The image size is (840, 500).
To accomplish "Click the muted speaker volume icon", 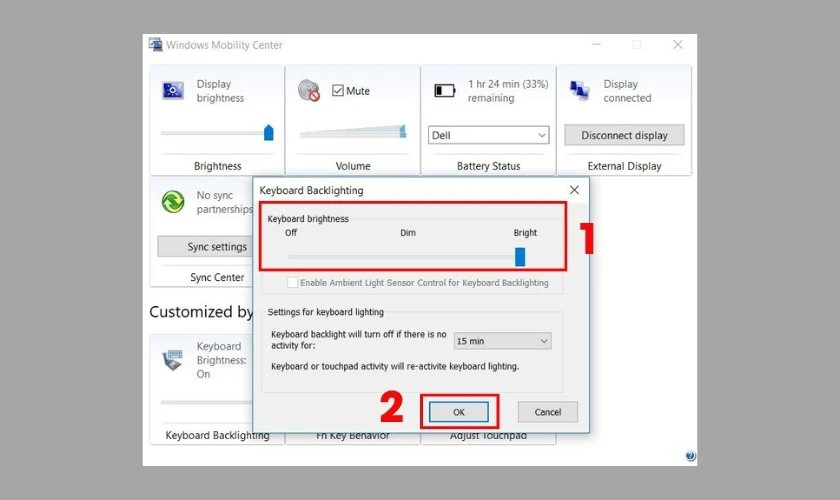I will pos(309,91).
